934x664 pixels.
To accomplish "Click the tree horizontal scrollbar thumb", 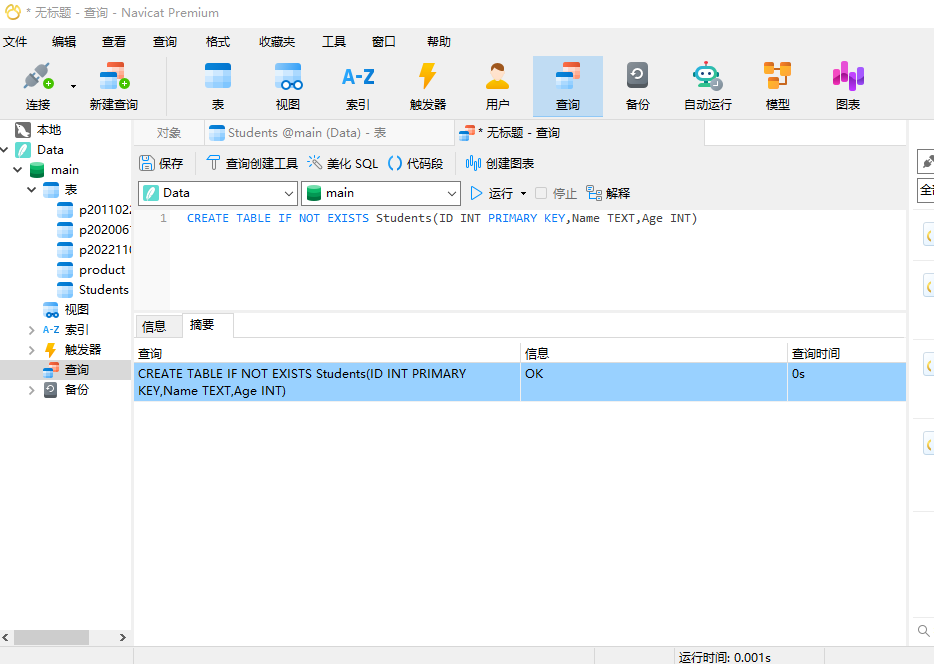I will pos(51,637).
